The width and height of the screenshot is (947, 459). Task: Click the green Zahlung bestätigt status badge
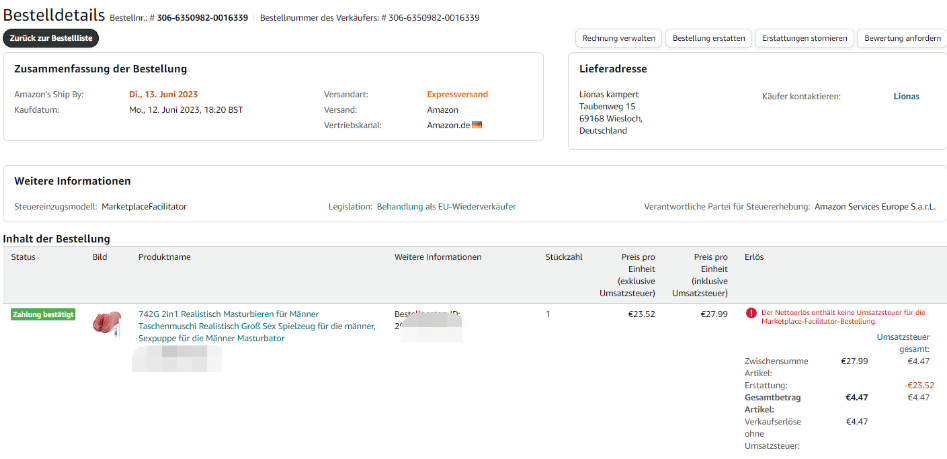(x=43, y=314)
